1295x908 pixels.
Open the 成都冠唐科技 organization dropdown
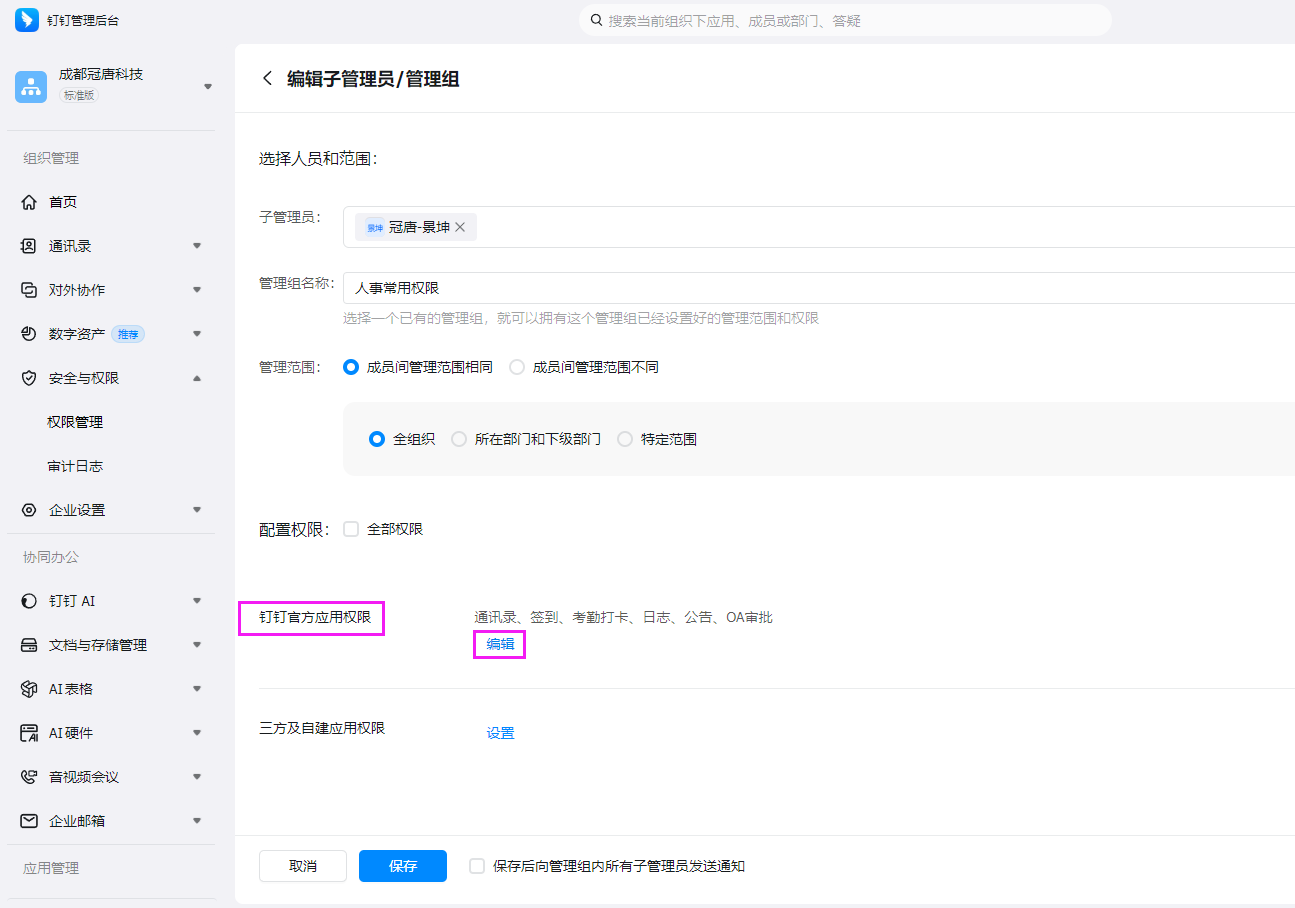pos(208,86)
